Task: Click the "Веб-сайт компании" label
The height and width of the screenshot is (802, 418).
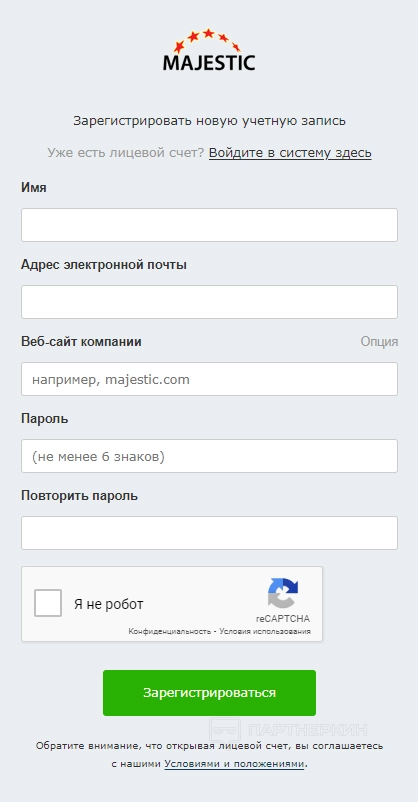Action: [81, 342]
